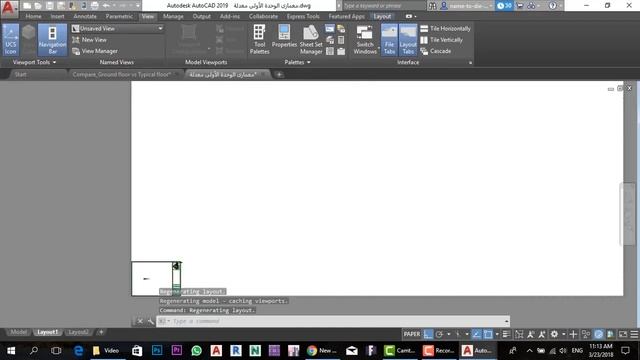The height and width of the screenshot is (360, 640).
Task: Click the command line input field
Action: [x=333, y=321]
